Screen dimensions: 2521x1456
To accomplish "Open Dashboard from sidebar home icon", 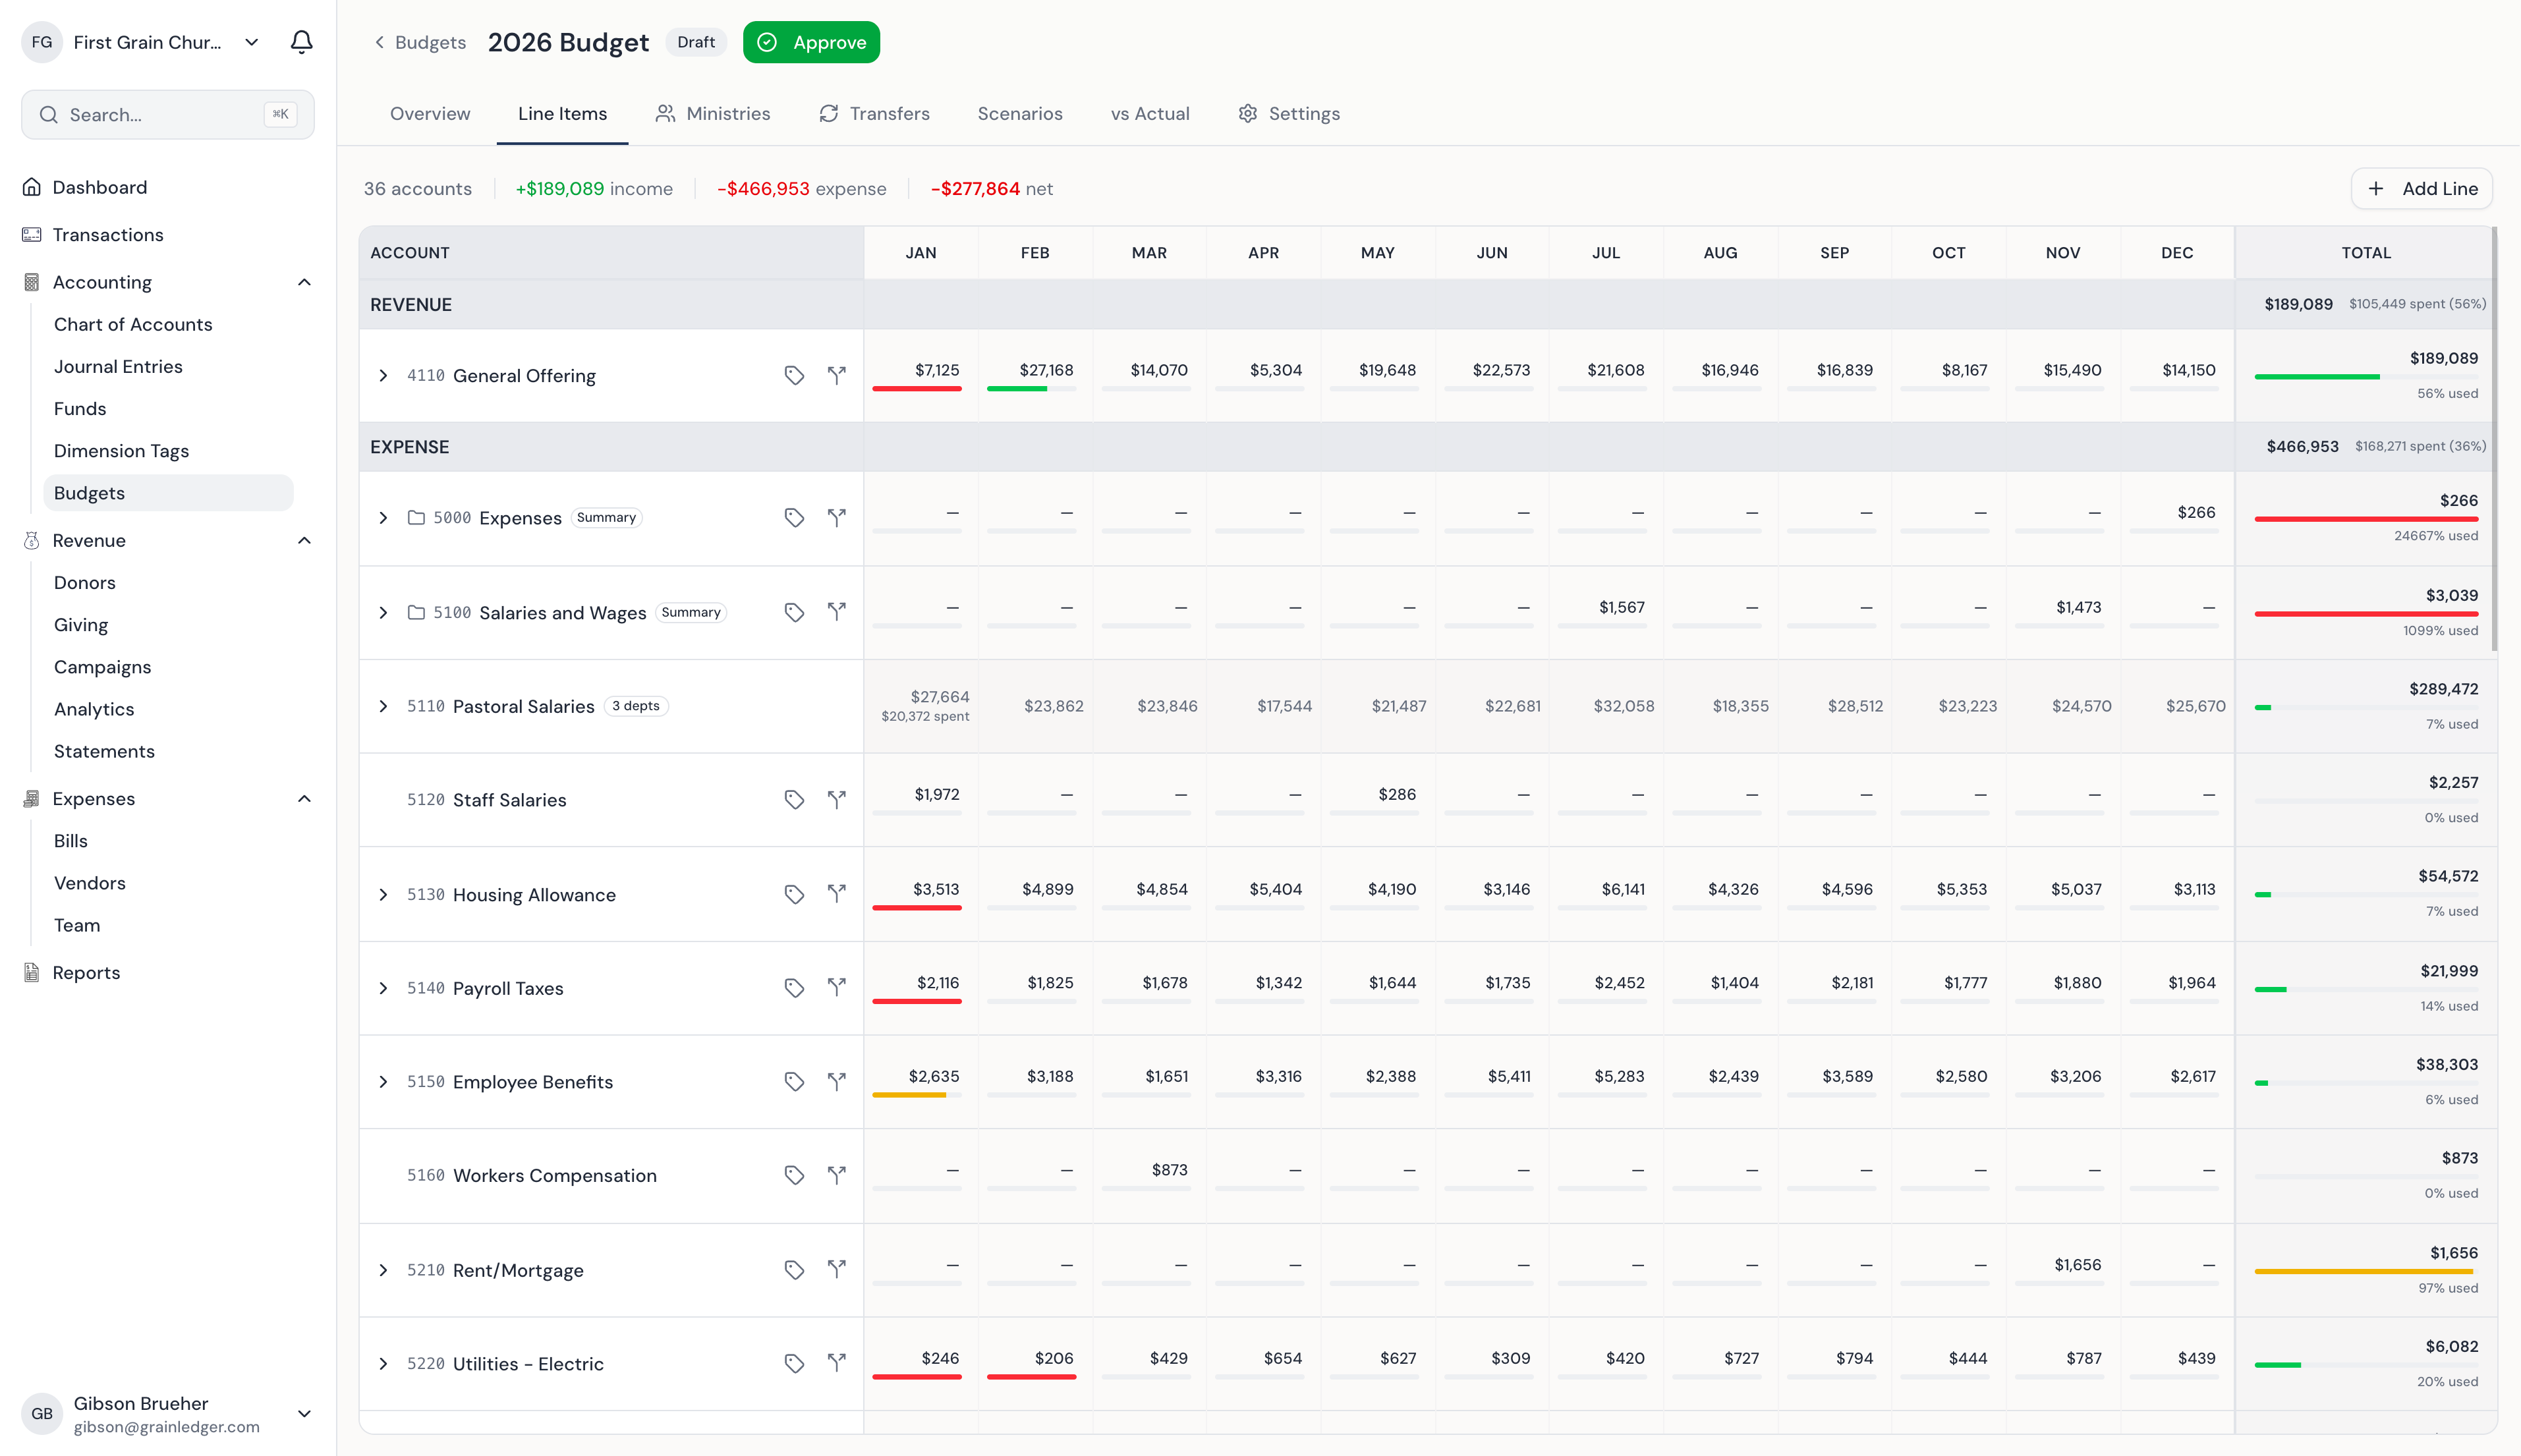I will point(32,187).
